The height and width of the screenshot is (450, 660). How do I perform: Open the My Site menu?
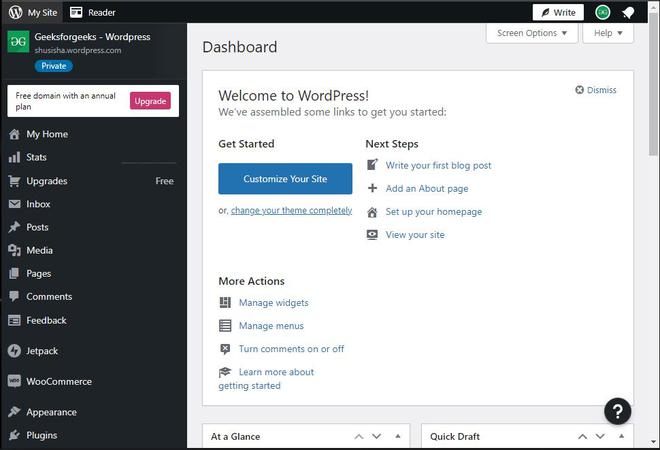[x=33, y=12]
